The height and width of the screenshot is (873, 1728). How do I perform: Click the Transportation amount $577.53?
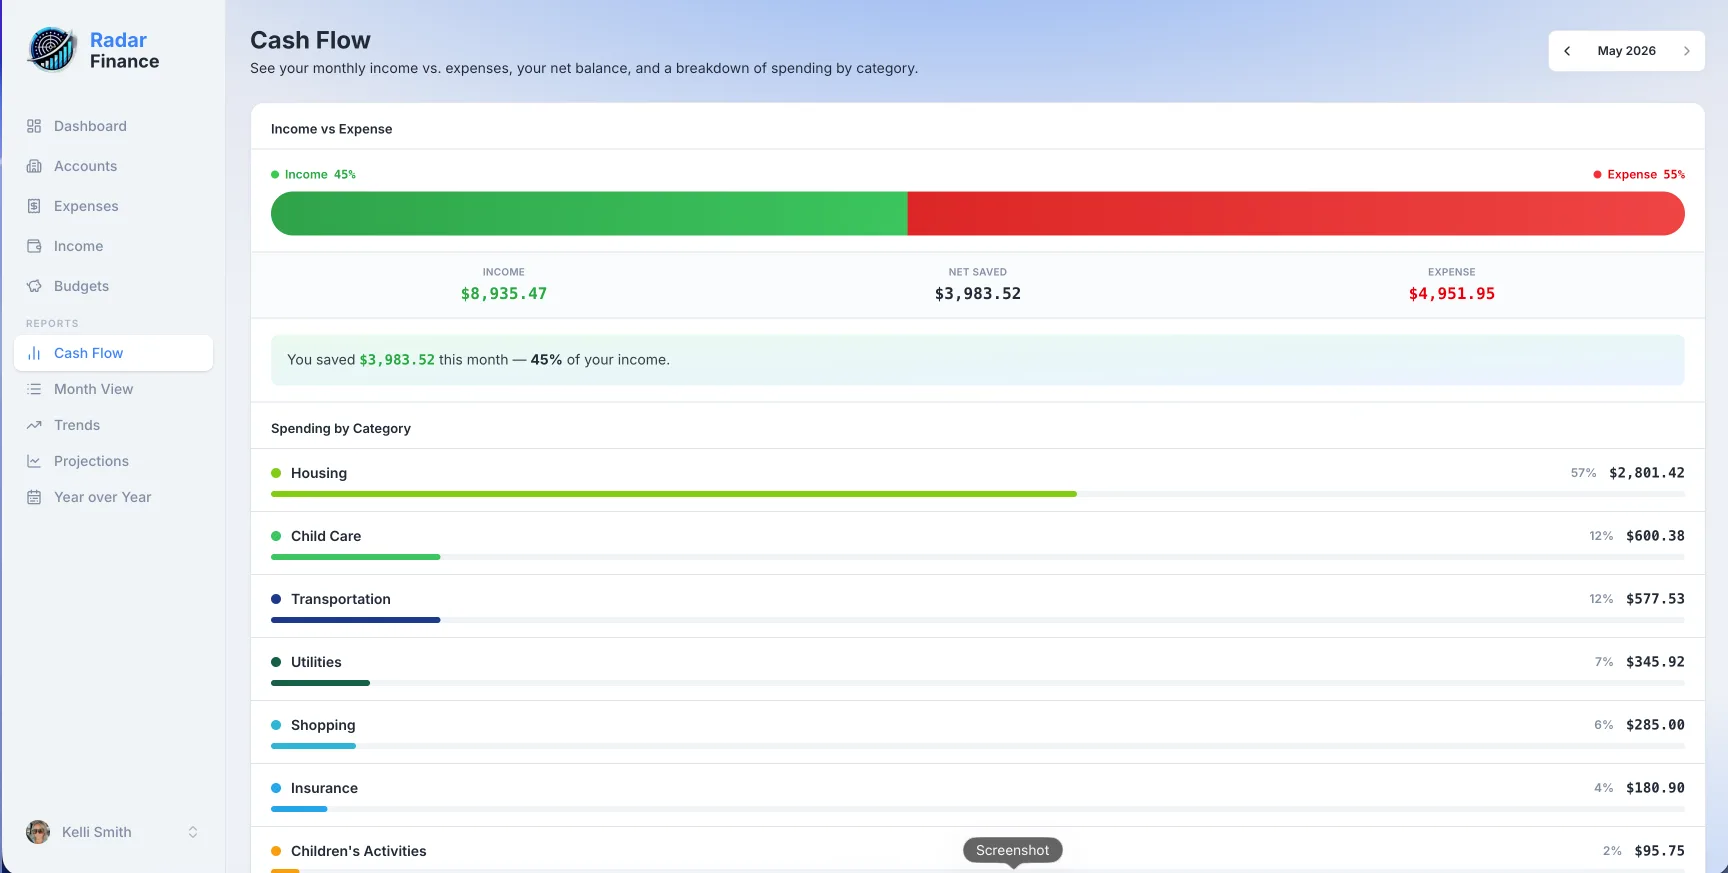[x=1655, y=599]
